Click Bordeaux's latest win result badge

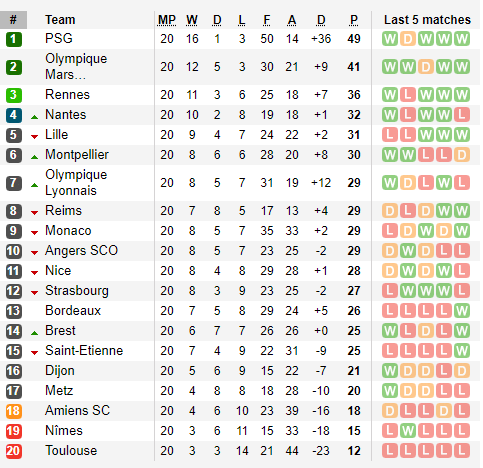point(462,311)
